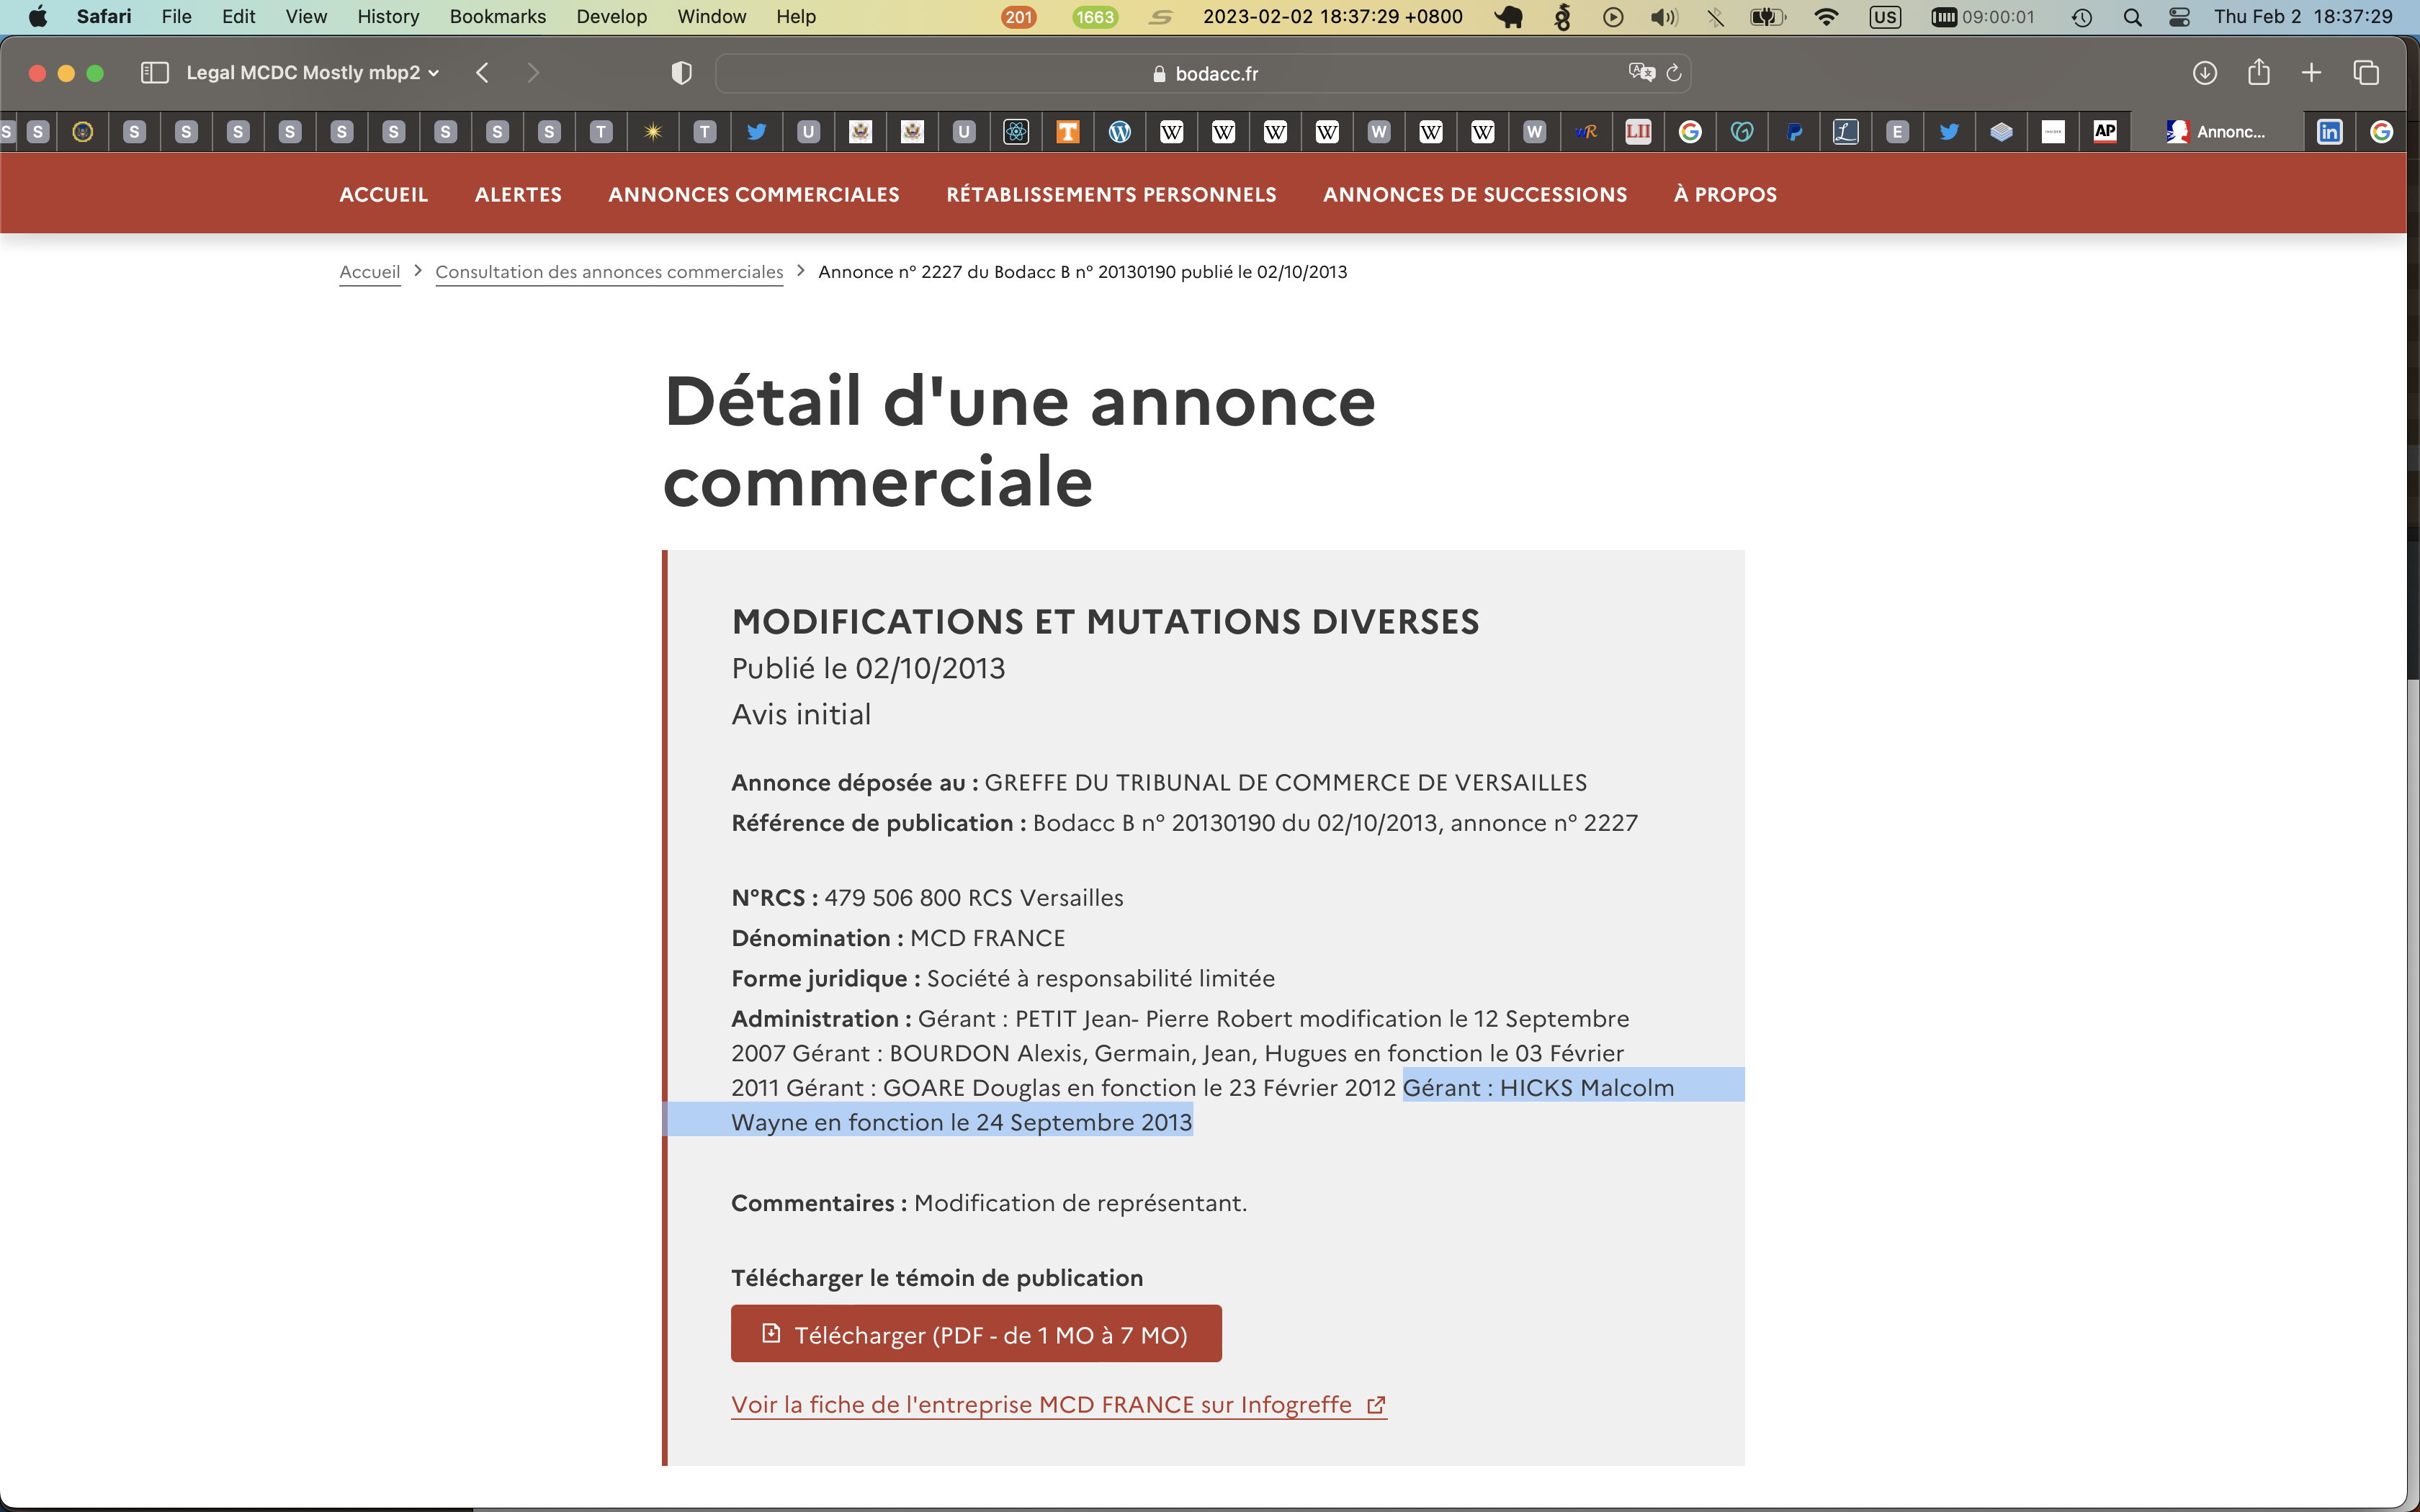Show tab overview icon
Screen dimensions: 2420x1512
(2365, 73)
